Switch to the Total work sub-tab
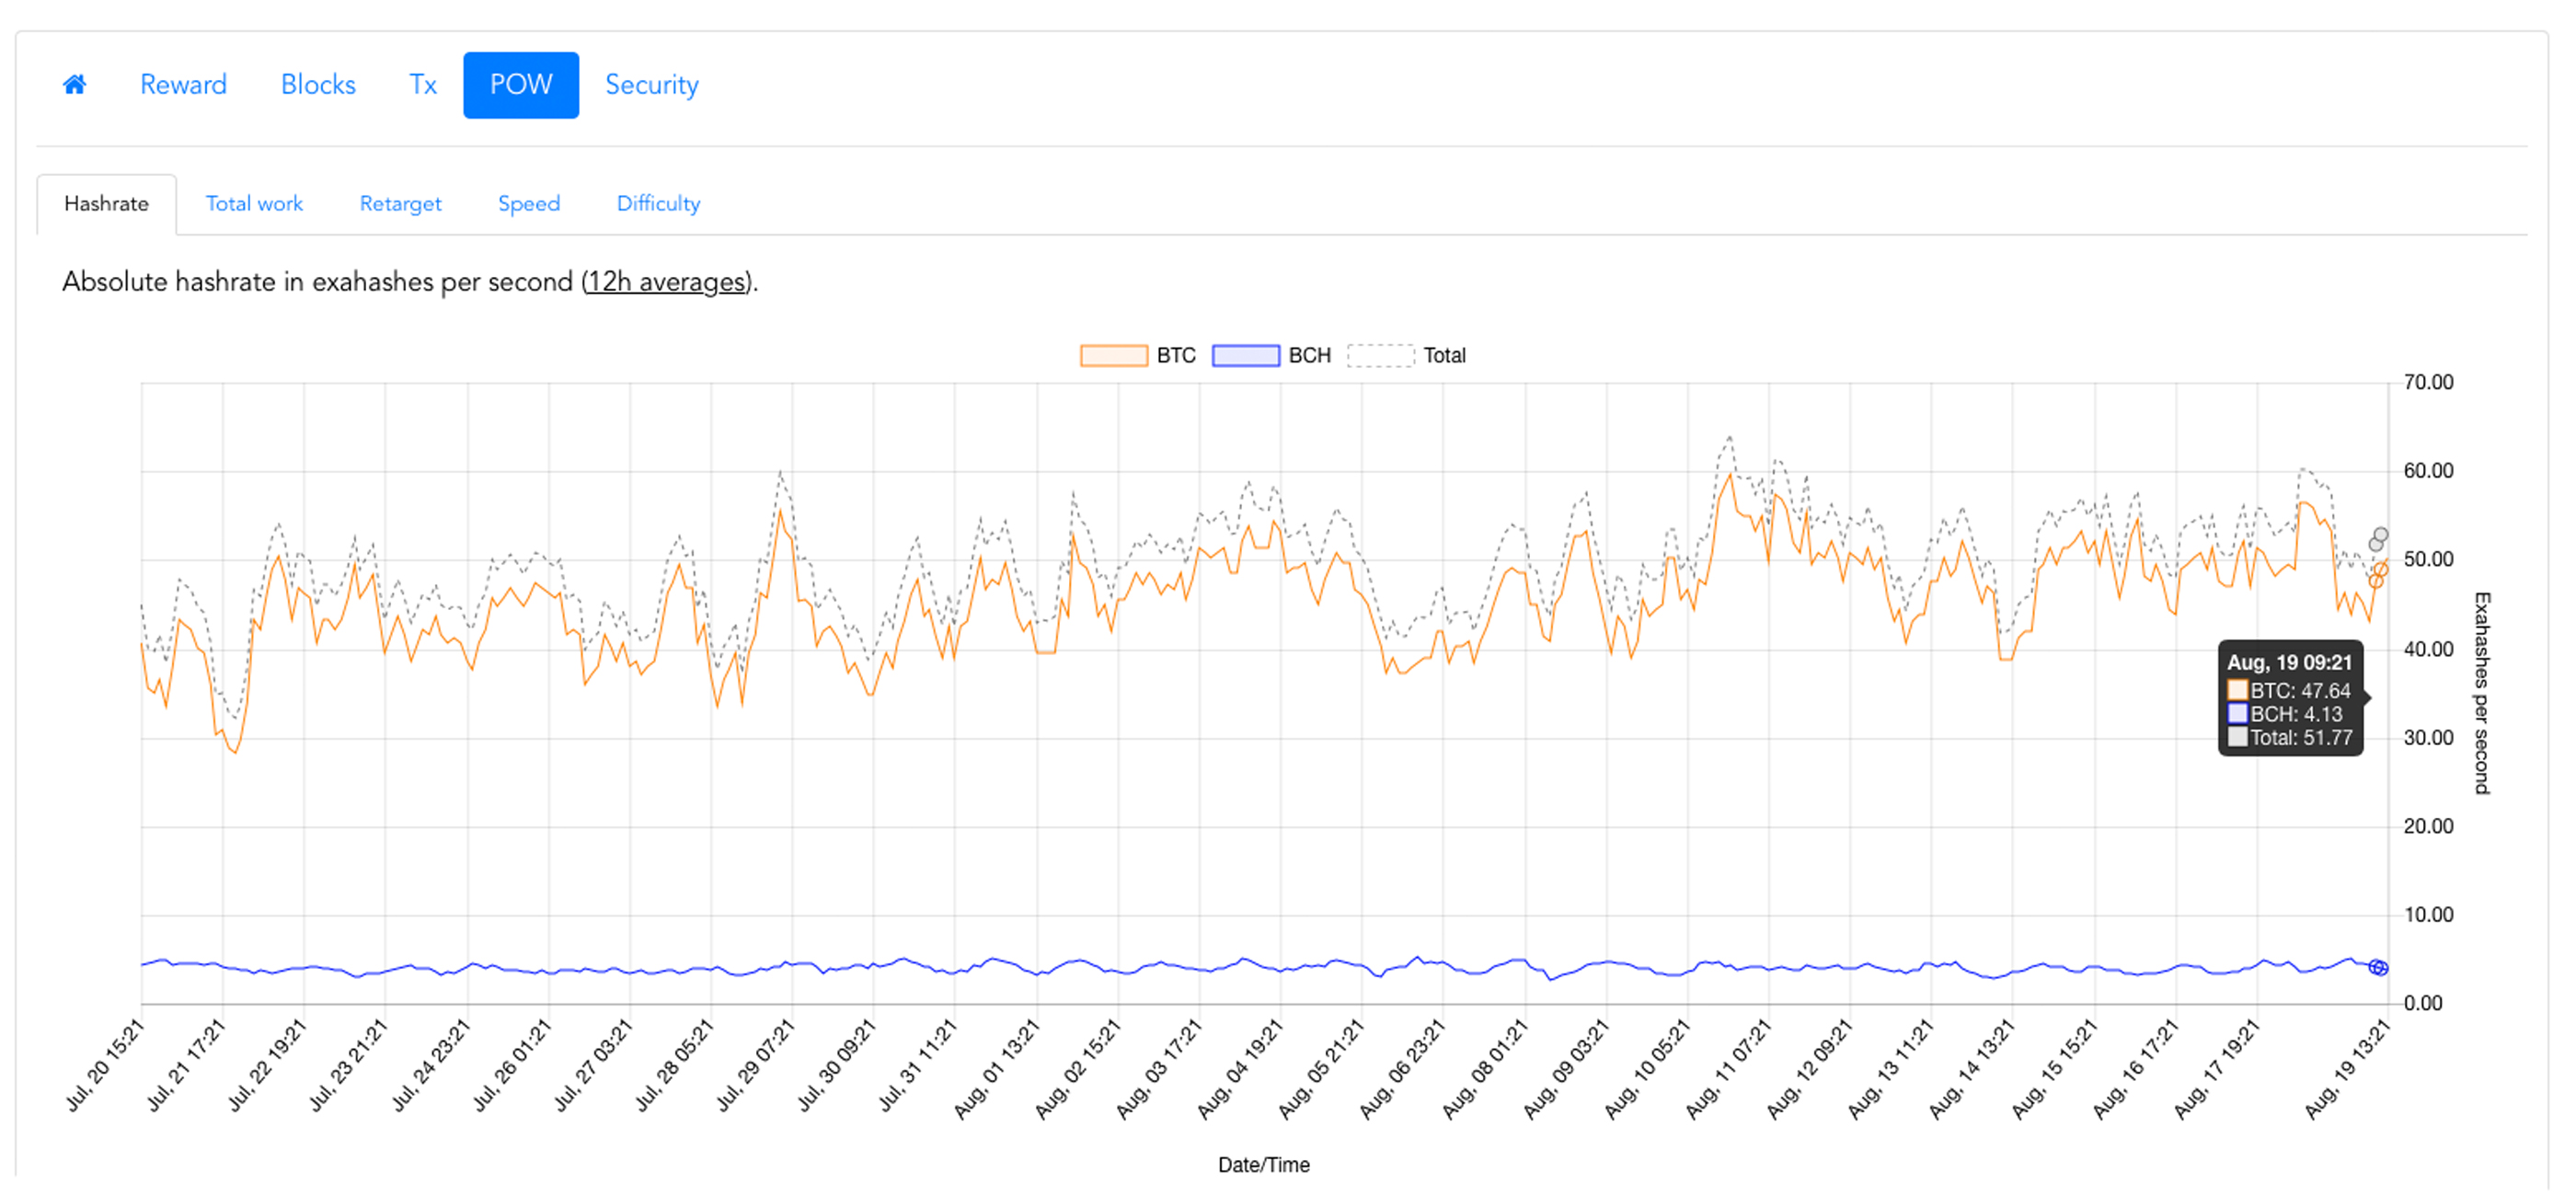 pyautogui.click(x=254, y=204)
